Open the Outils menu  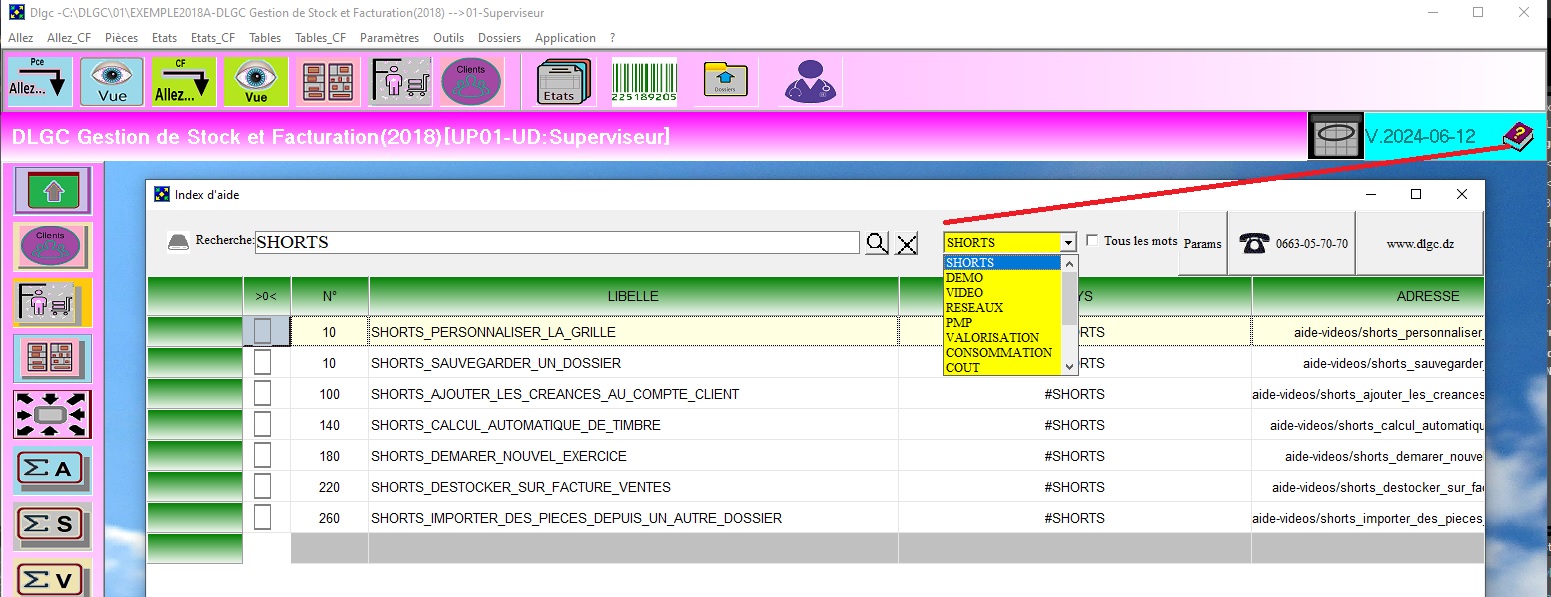pos(448,38)
